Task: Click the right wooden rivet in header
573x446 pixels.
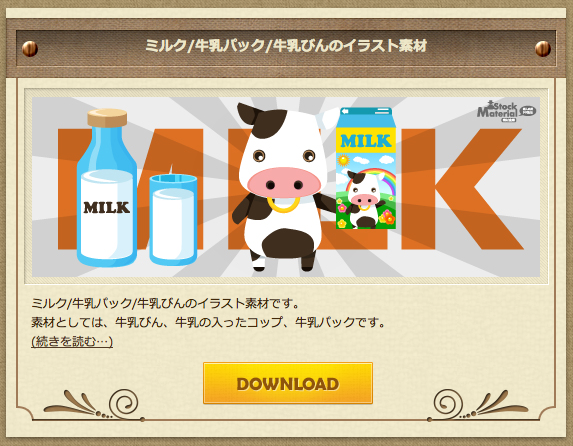Action: [x=543, y=49]
